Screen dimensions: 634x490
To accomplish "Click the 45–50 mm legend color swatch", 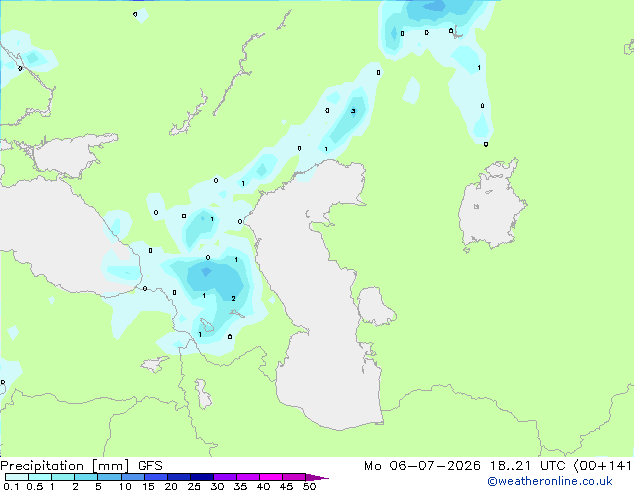I will pyautogui.click(x=294, y=477).
